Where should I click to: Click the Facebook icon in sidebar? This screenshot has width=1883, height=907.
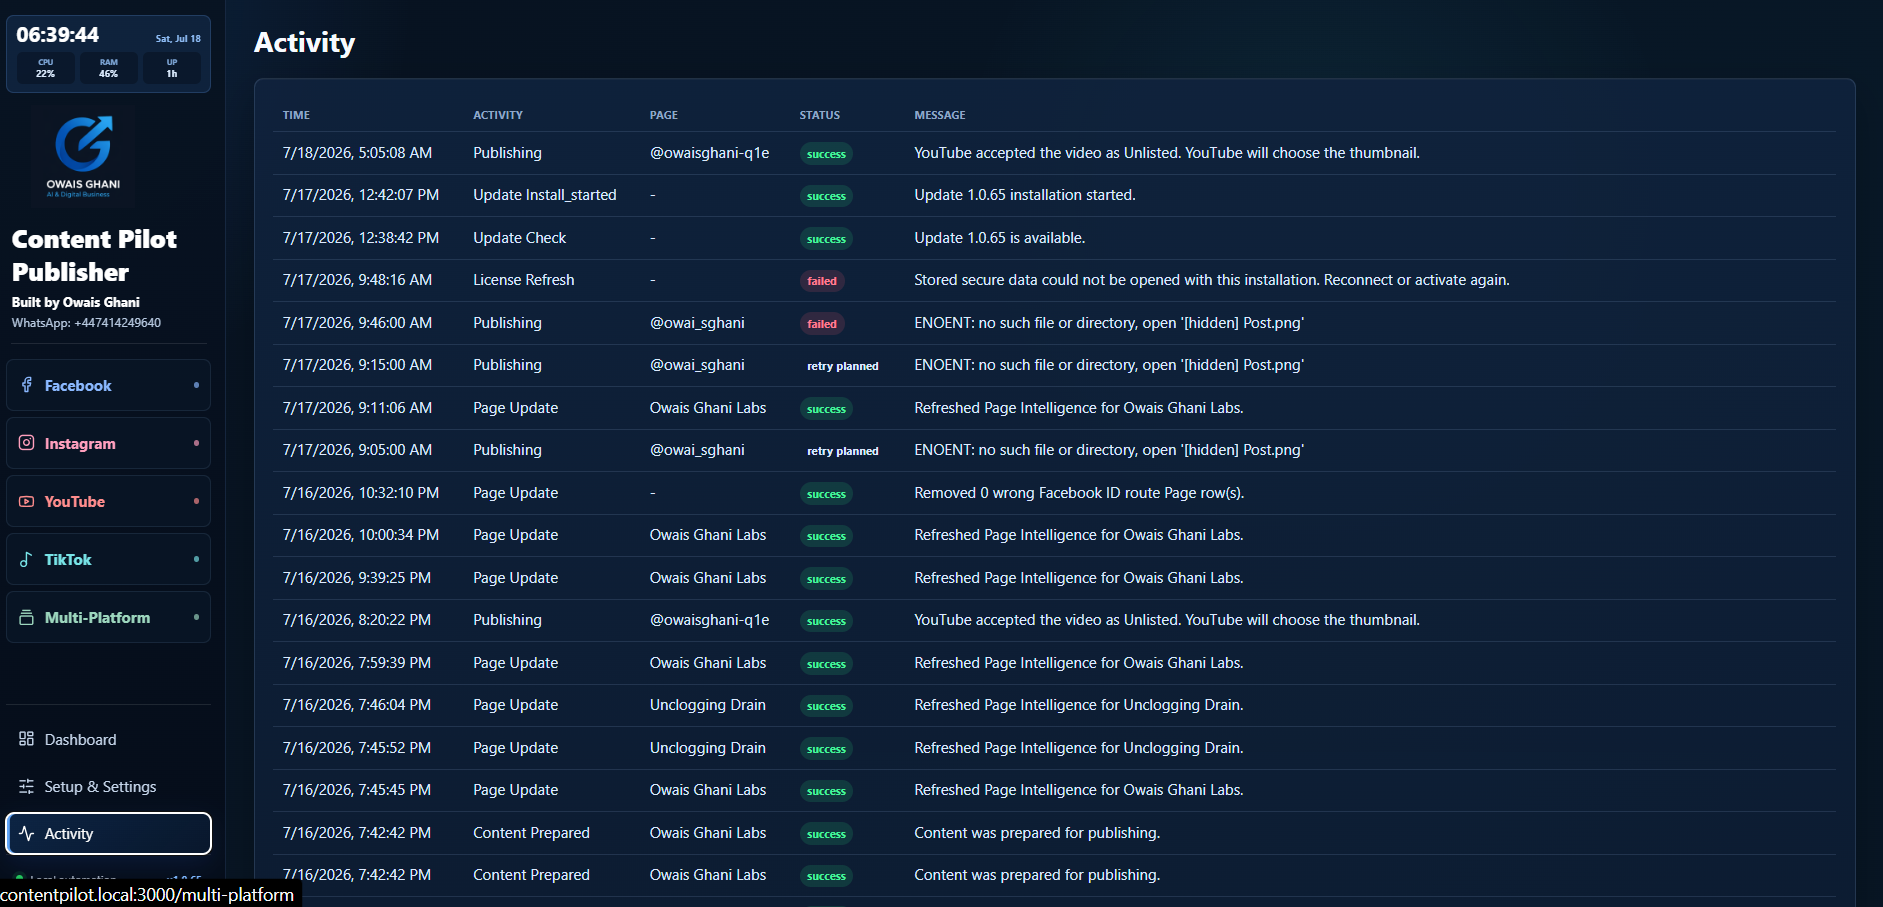pyautogui.click(x=27, y=385)
